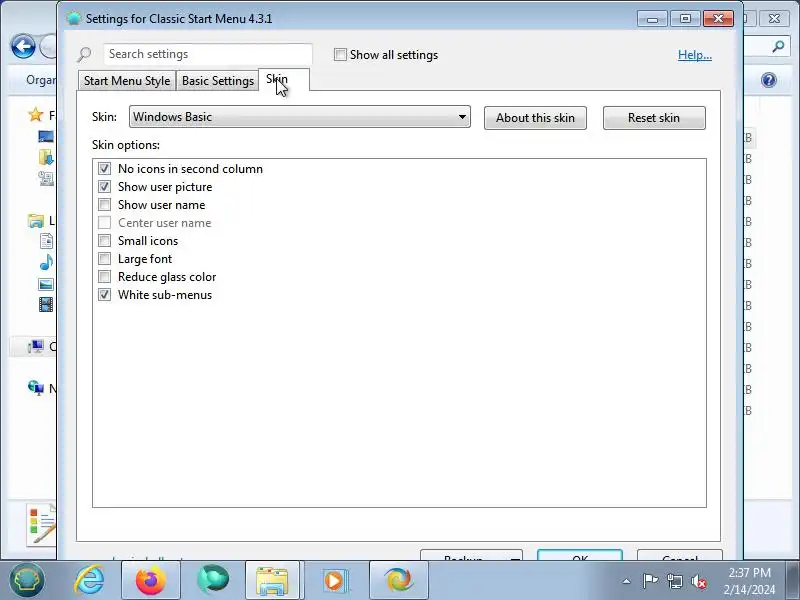The height and width of the screenshot is (600, 800).
Task: Click the muted volume tray icon
Action: tap(698, 581)
